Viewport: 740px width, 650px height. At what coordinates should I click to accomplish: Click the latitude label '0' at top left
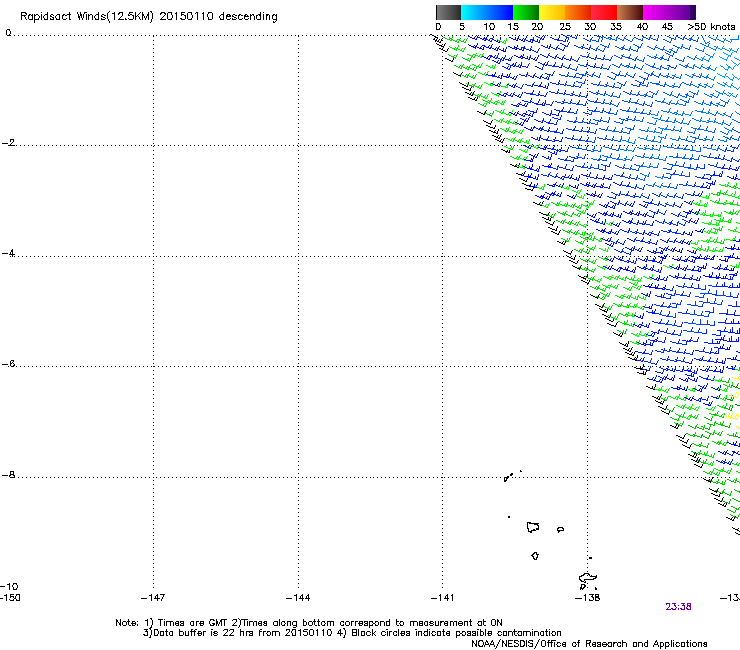pos(8,33)
